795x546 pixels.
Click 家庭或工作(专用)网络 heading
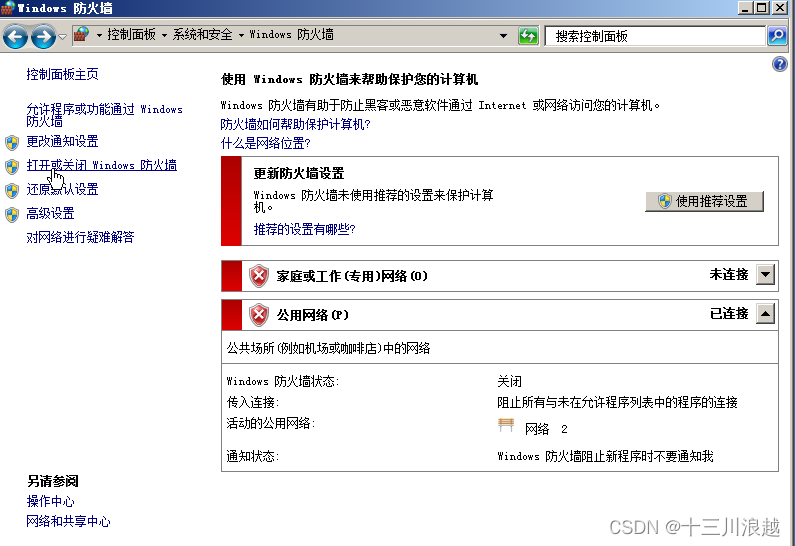tap(352, 276)
